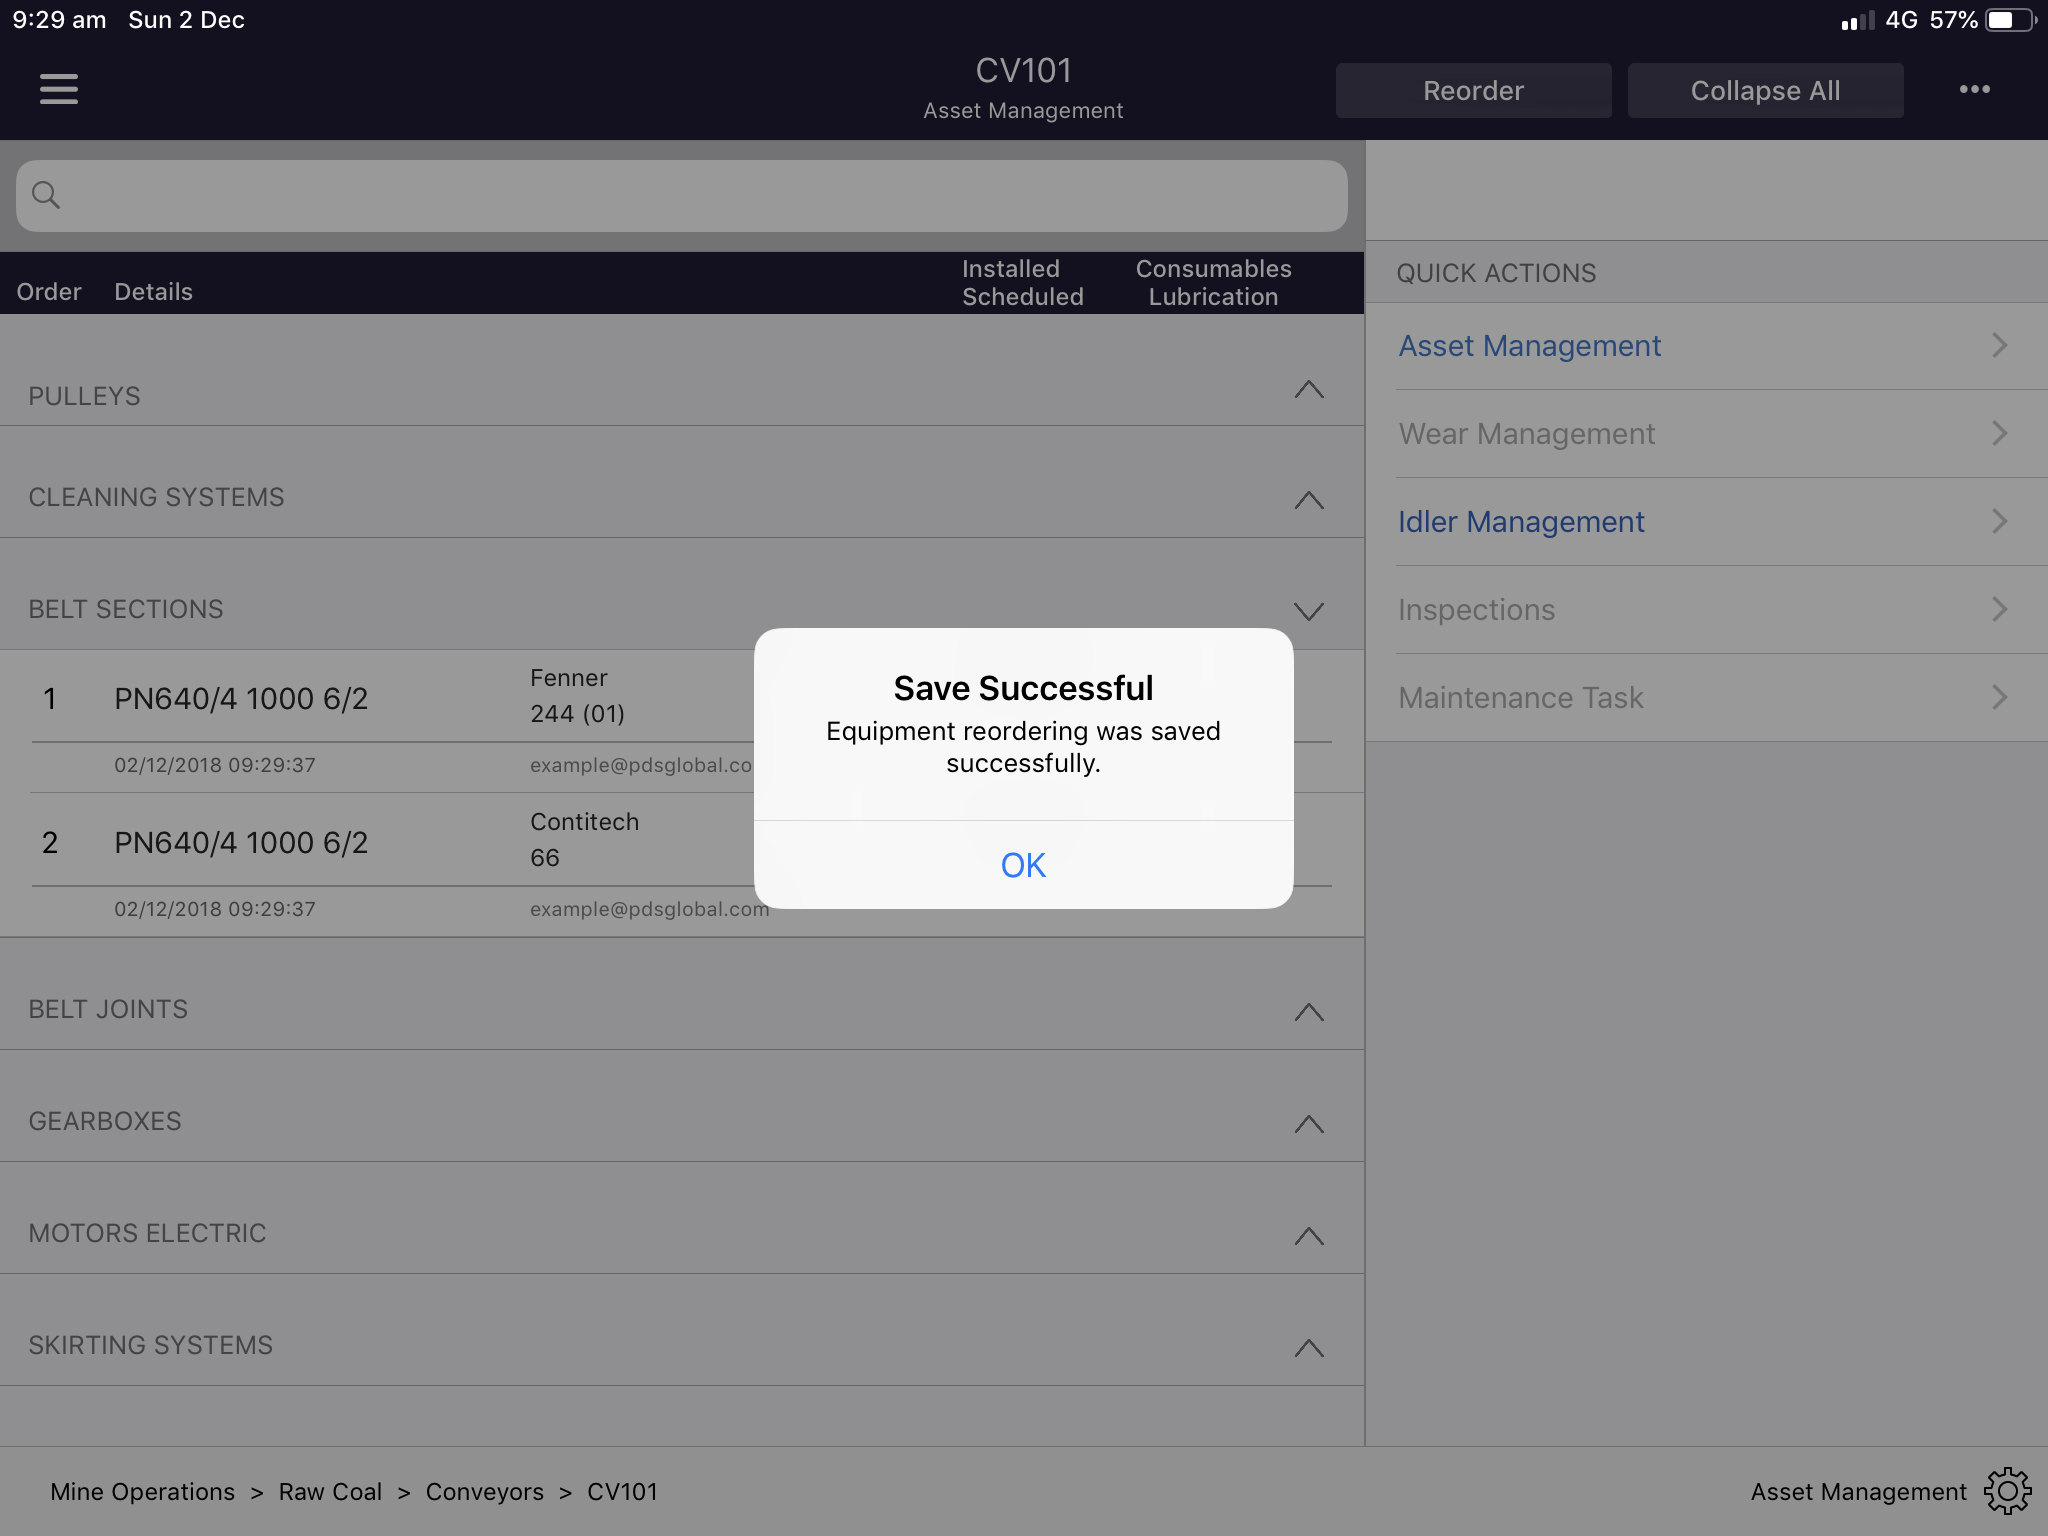Image resolution: width=2048 pixels, height=1536 pixels.
Task: Tap the battery status indicator
Action: coord(2011,20)
